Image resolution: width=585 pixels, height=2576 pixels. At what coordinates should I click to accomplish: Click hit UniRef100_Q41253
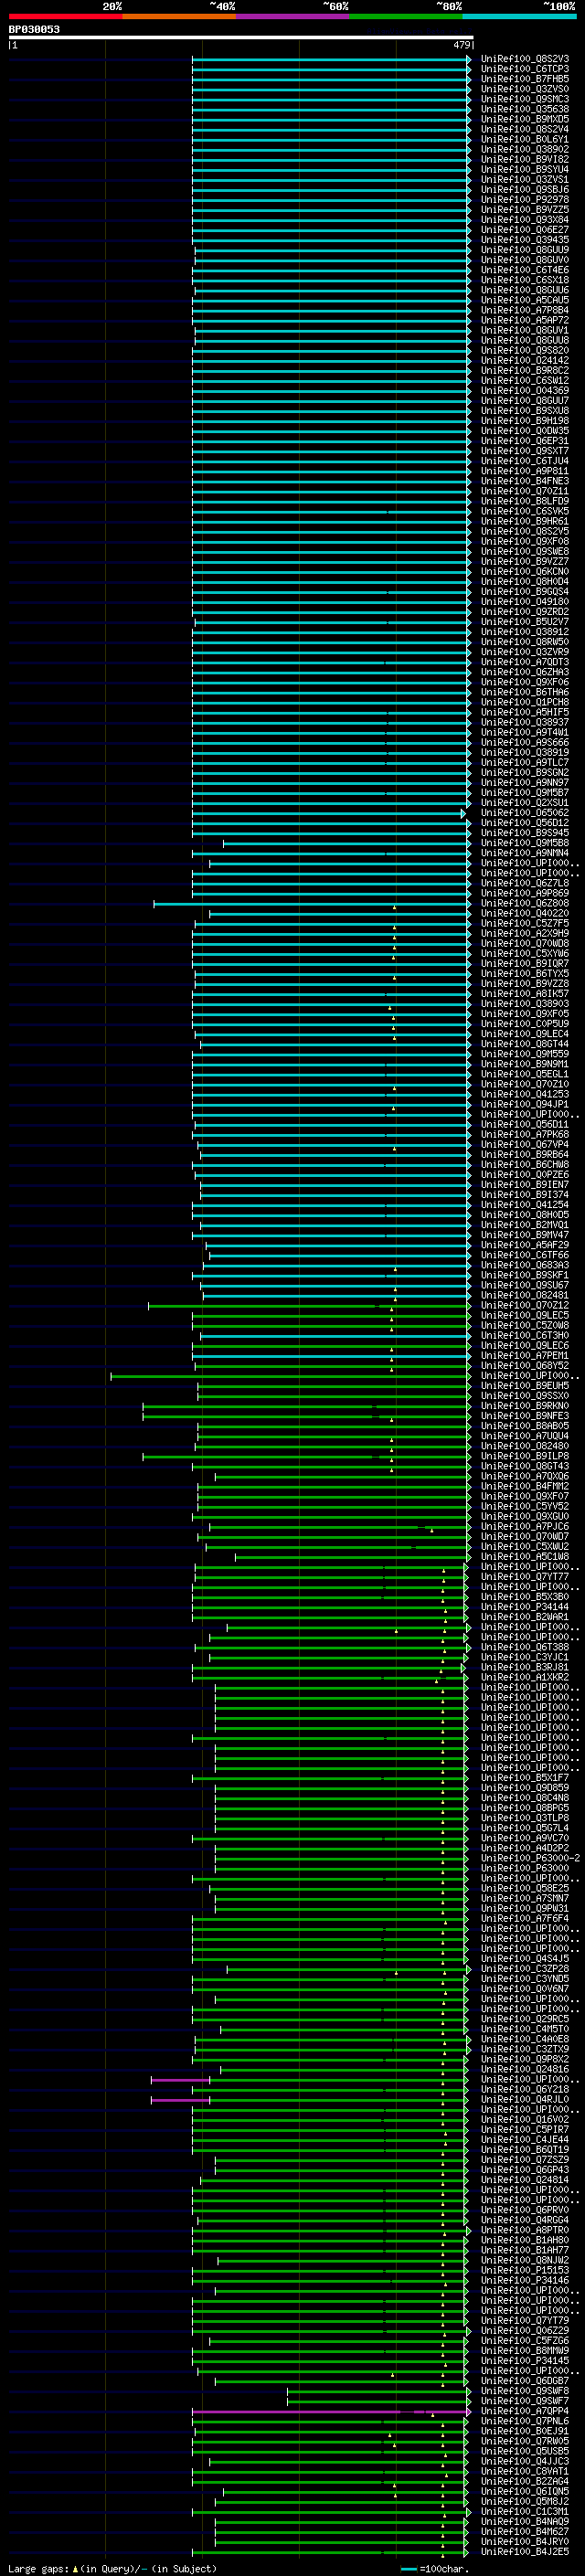pyautogui.click(x=525, y=1095)
